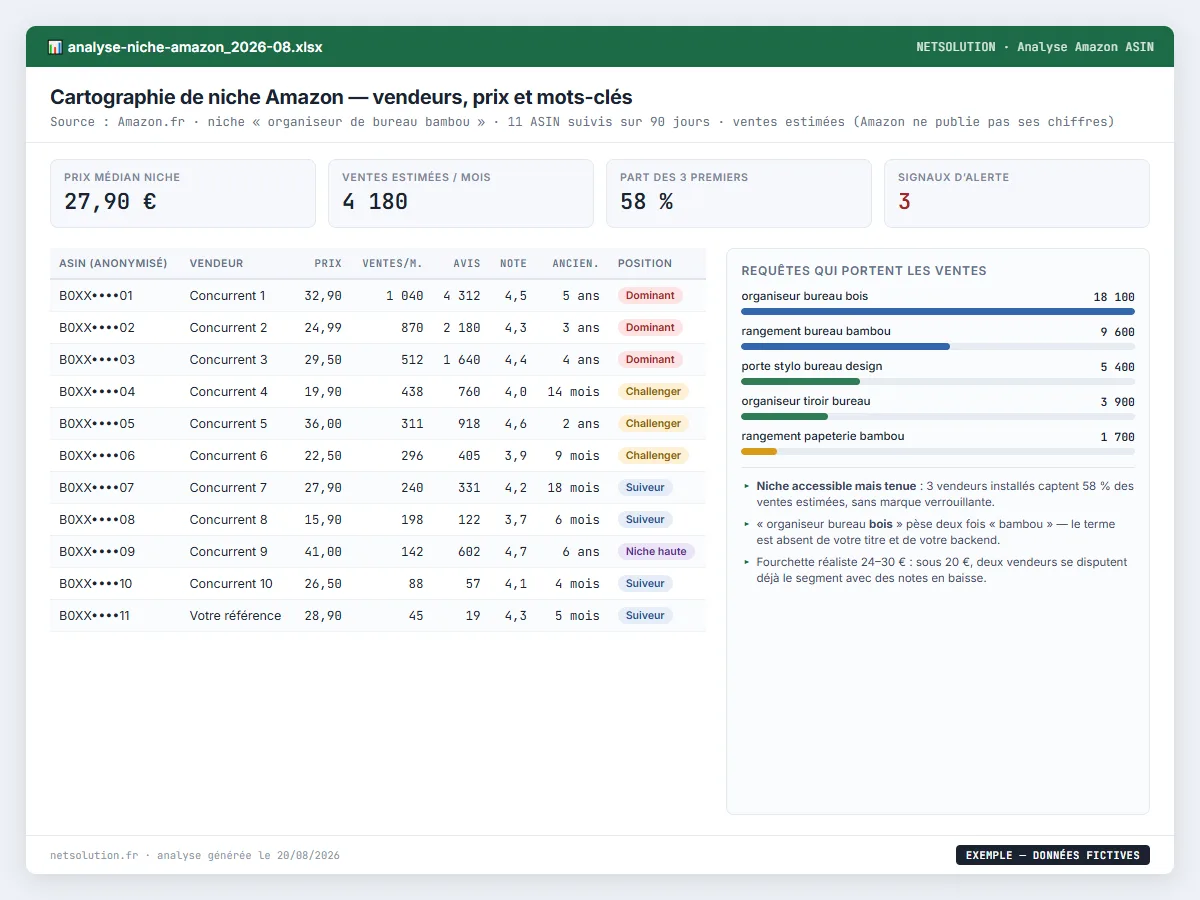Select the Prix médian niche card

(x=183, y=193)
